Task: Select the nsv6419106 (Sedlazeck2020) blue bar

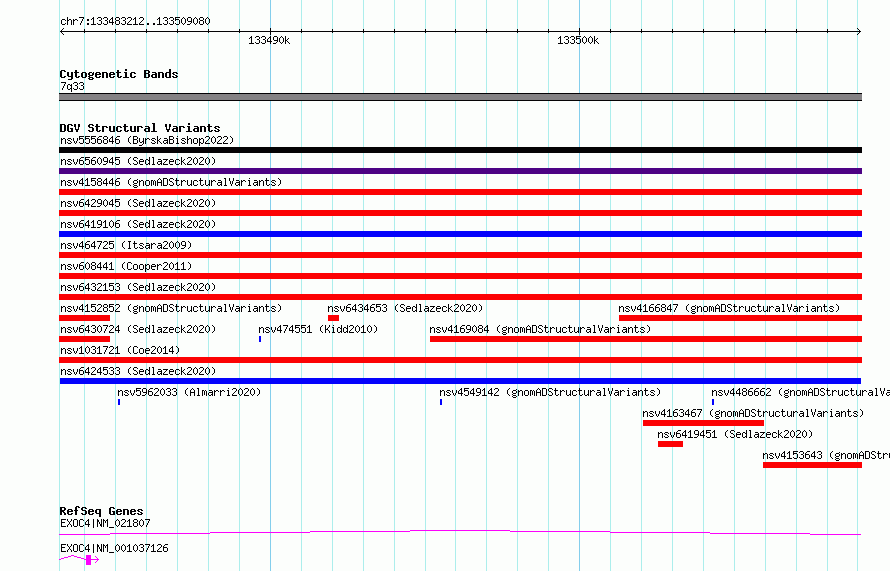Action: pyautogui.click(x=460, y=234)
